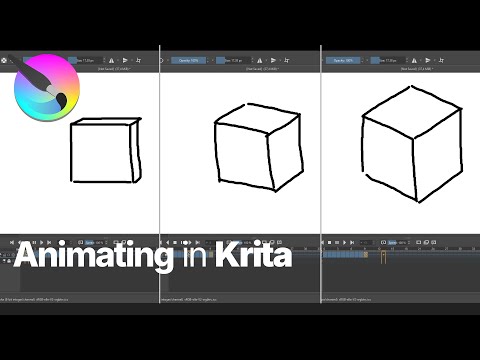
Task: Go to previous frame in middle panel timeline
Action: pyautogui.click(x=168, y=242)
